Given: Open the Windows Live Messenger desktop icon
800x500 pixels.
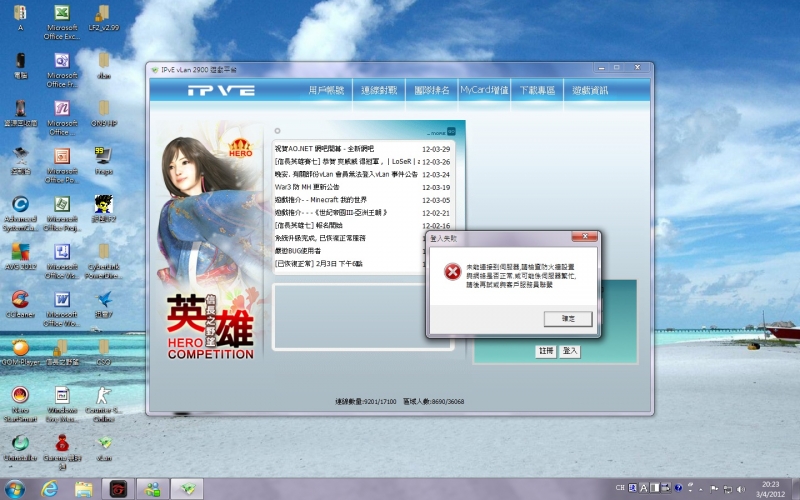Looking at the screenshot, I should click(62, 404).
